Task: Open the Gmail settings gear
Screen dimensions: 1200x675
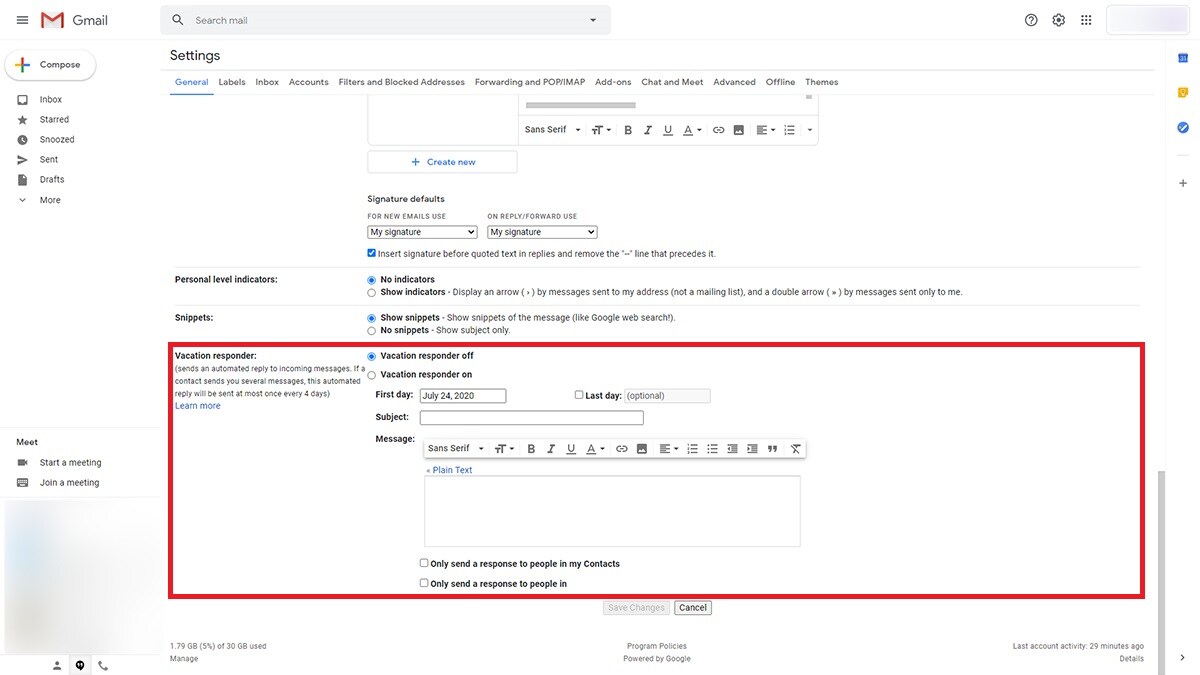Action: click(x=1058, y=20)
